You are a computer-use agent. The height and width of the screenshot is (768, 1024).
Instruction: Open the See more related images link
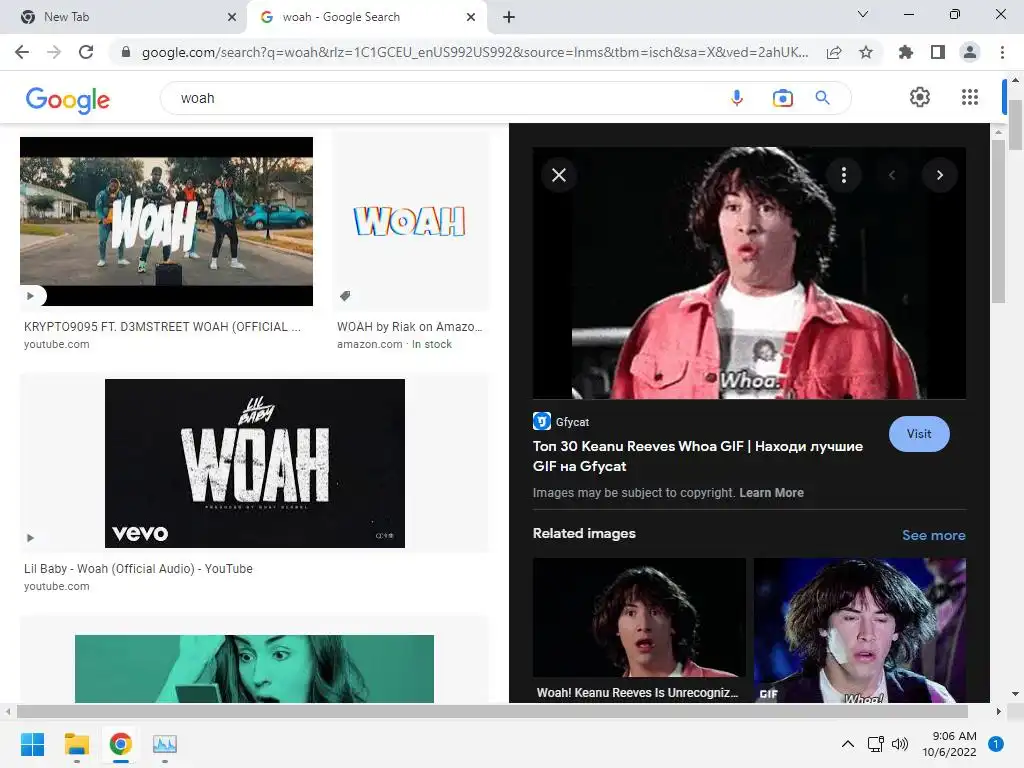933,535
